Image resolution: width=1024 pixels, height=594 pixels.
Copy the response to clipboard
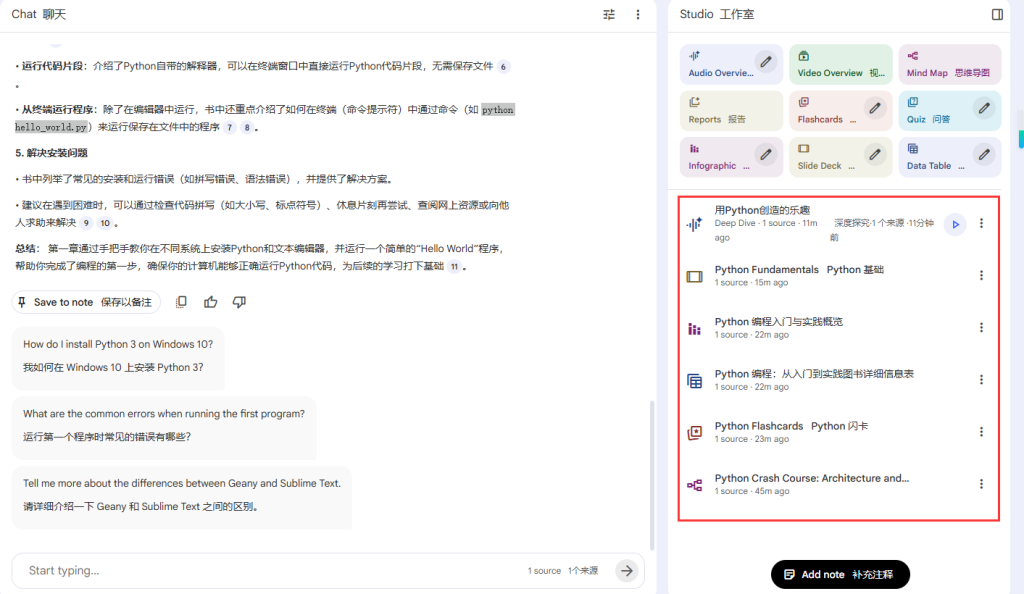(181, 302)
